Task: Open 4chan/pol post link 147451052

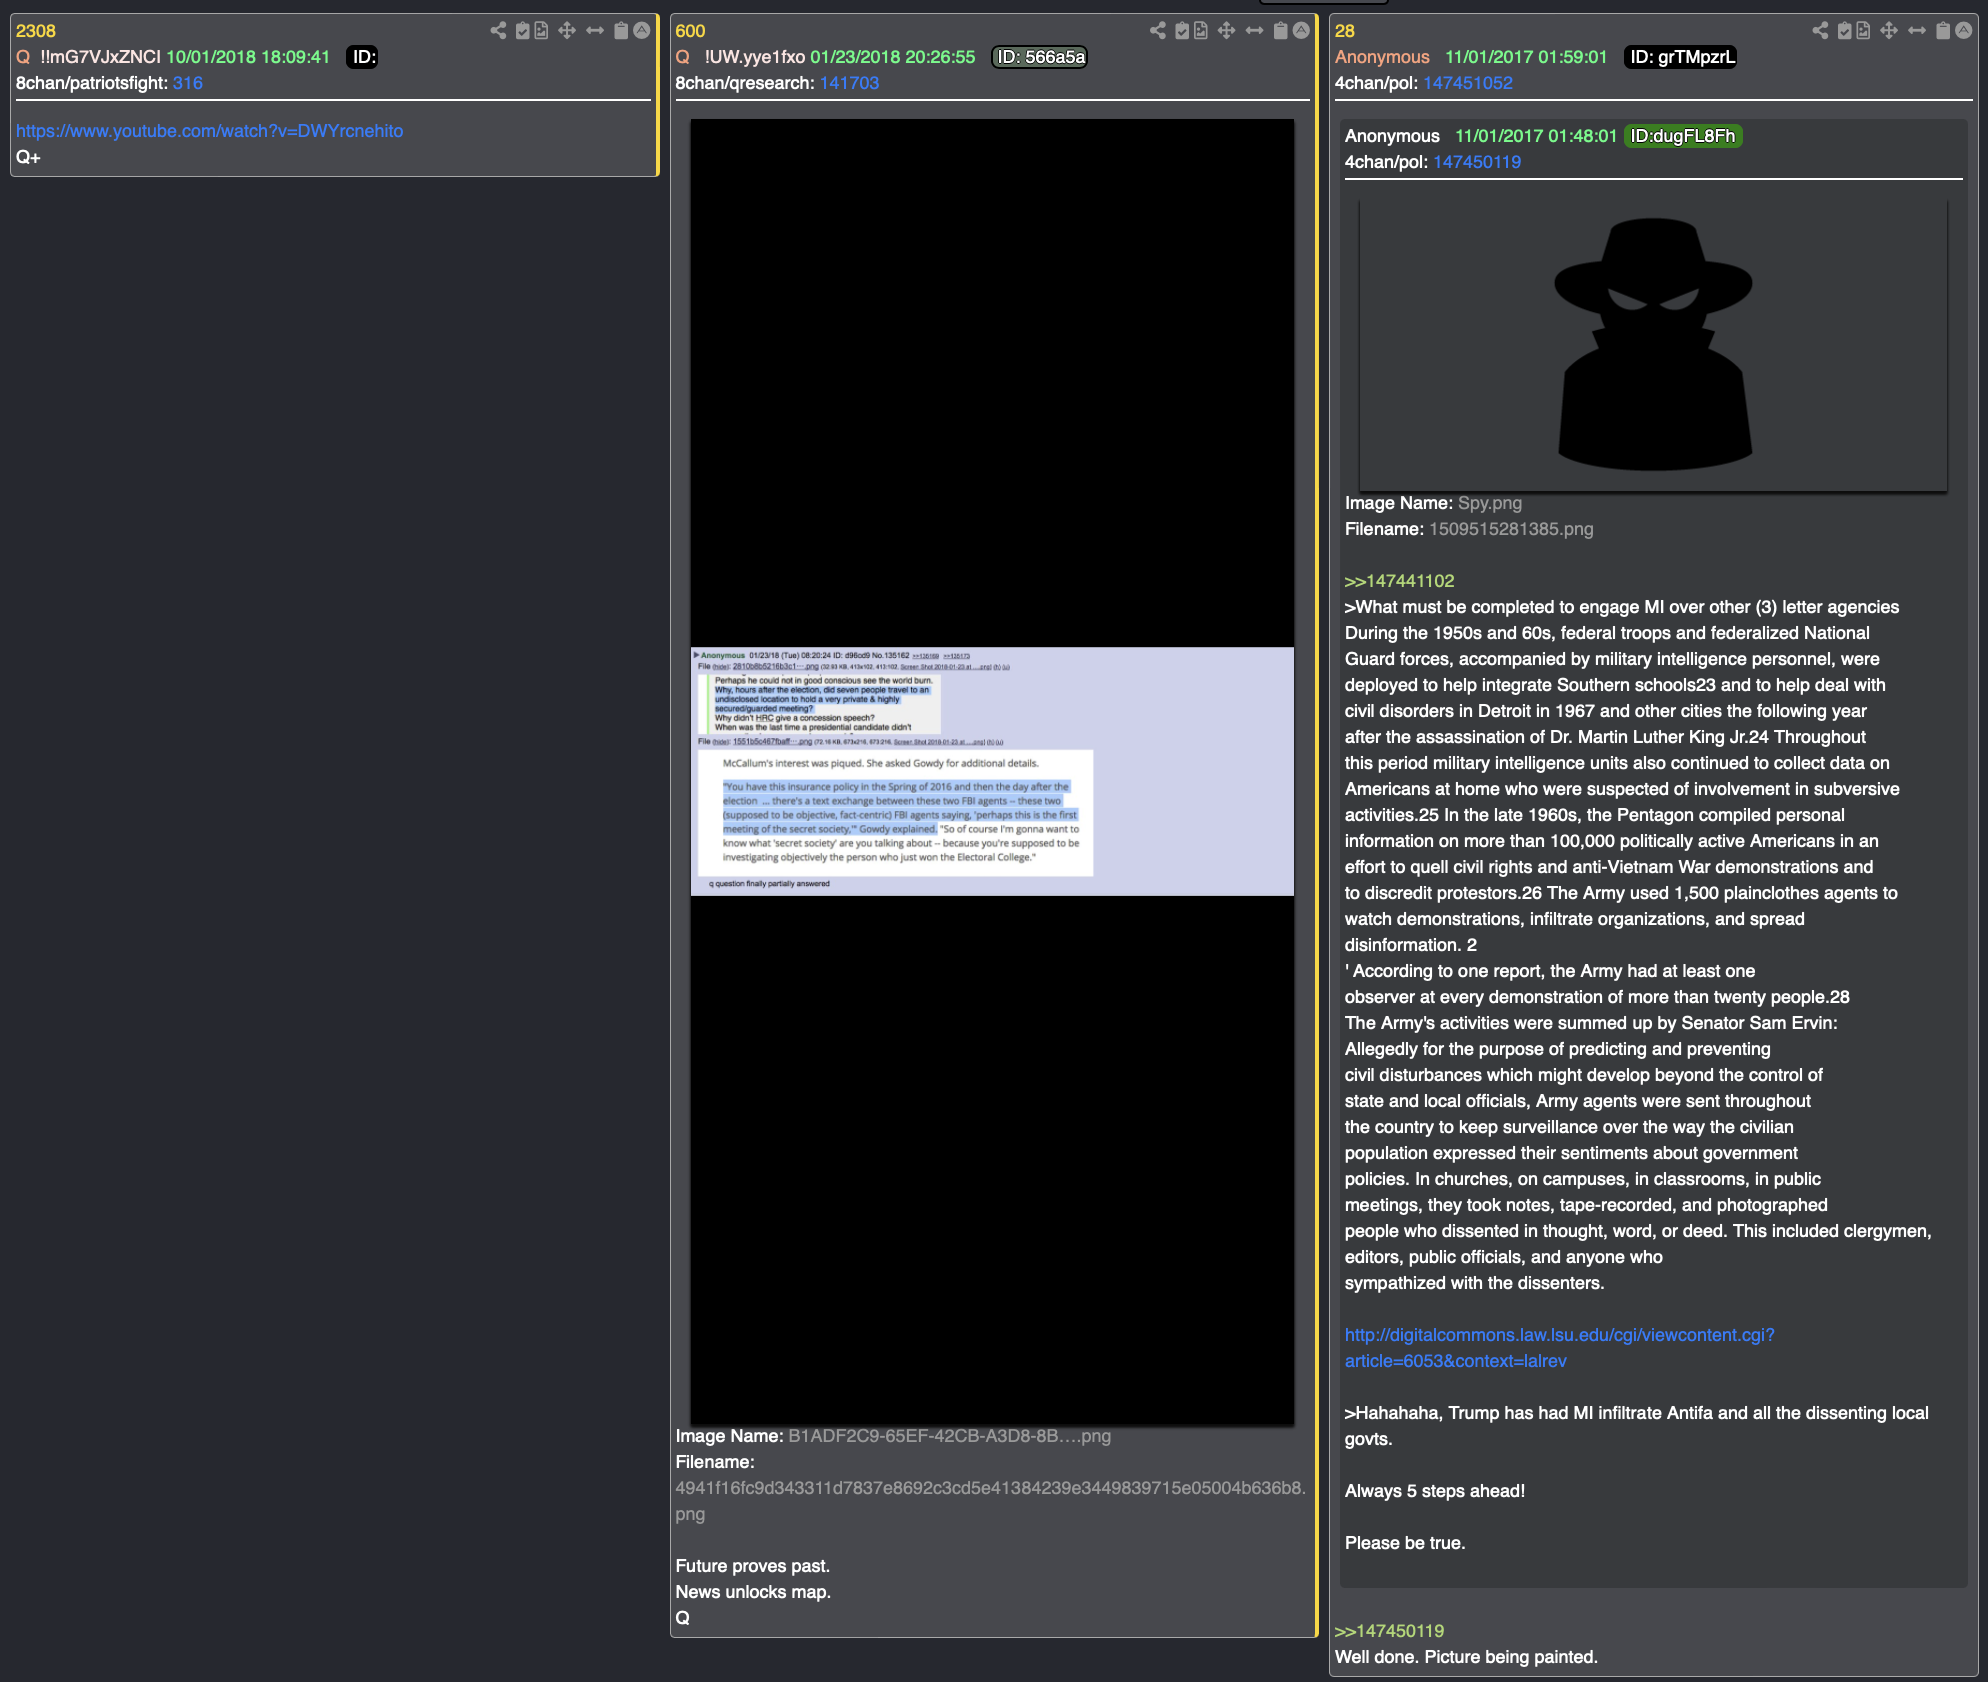Action: [1468, 83]
